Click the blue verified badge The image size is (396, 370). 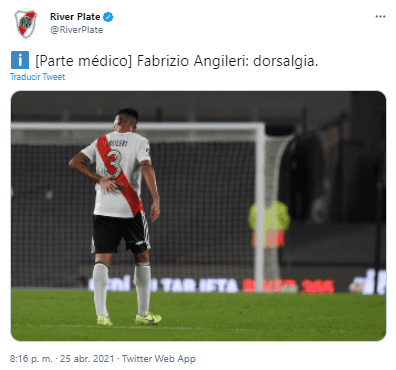[108, 17]
